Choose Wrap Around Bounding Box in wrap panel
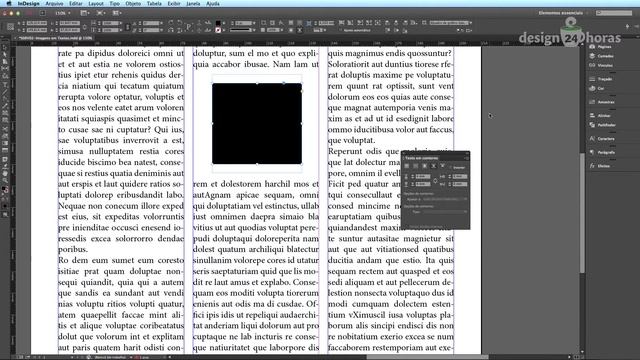Screen dimensions: 640x360 [x=416, y=166]
